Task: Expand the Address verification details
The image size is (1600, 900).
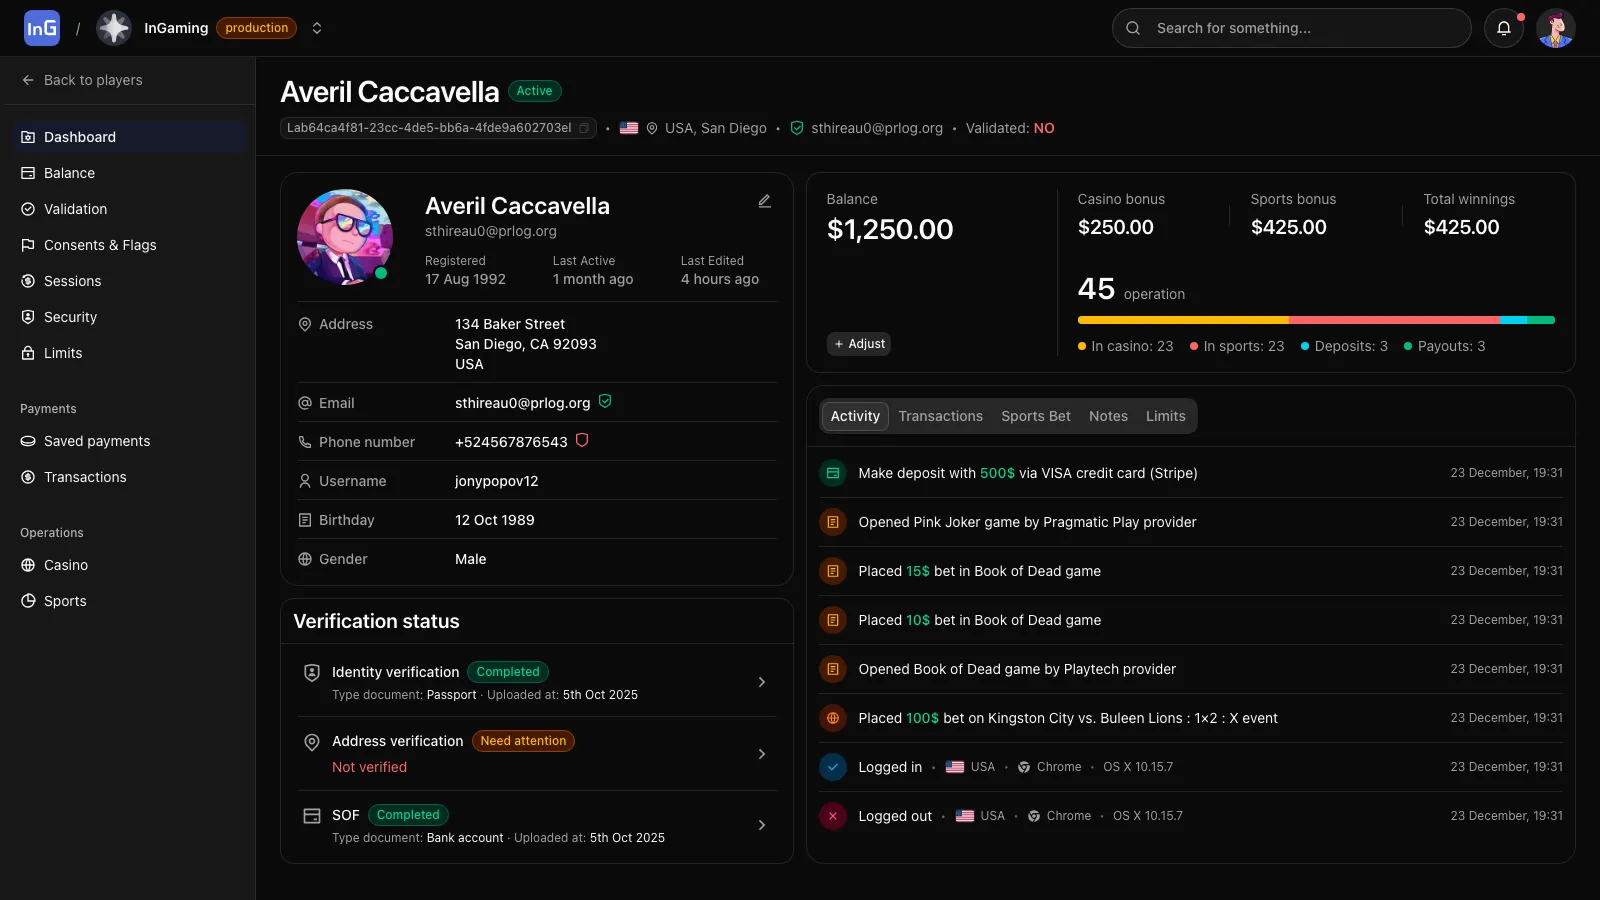Action: pos(761,754)
